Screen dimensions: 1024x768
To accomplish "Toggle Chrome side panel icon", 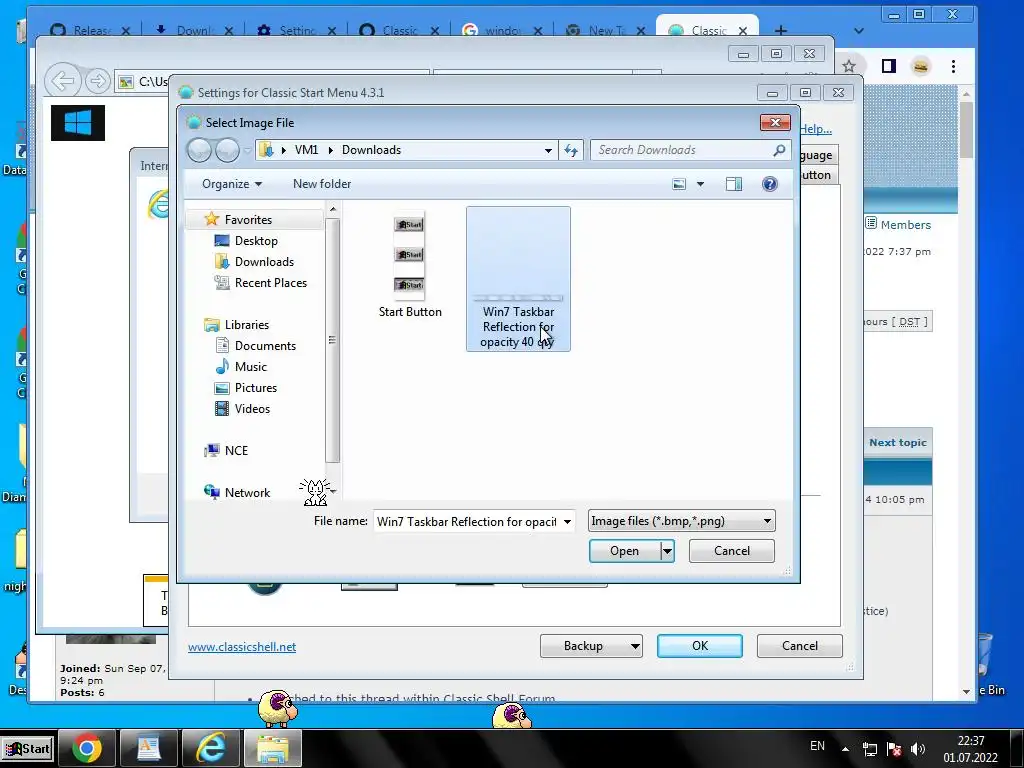I will pos(889,66).
